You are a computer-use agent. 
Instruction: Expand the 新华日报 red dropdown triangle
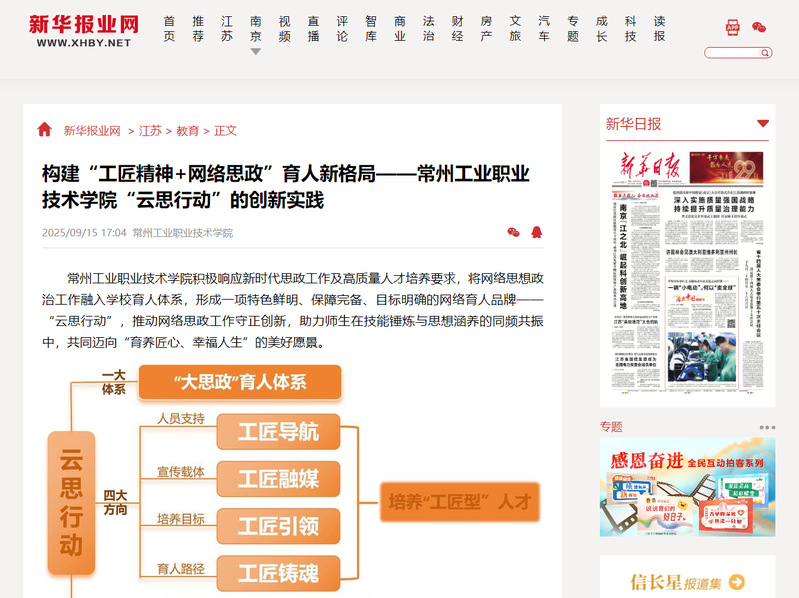coord(763,124)
